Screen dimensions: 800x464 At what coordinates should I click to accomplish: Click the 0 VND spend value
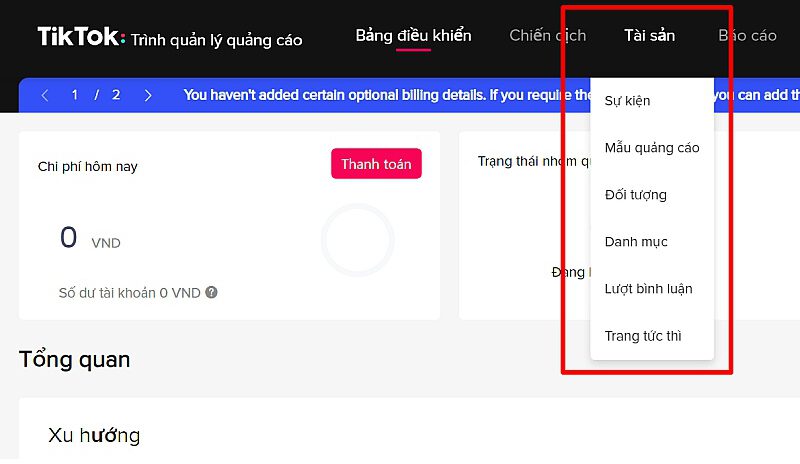[x=90, y=238]
